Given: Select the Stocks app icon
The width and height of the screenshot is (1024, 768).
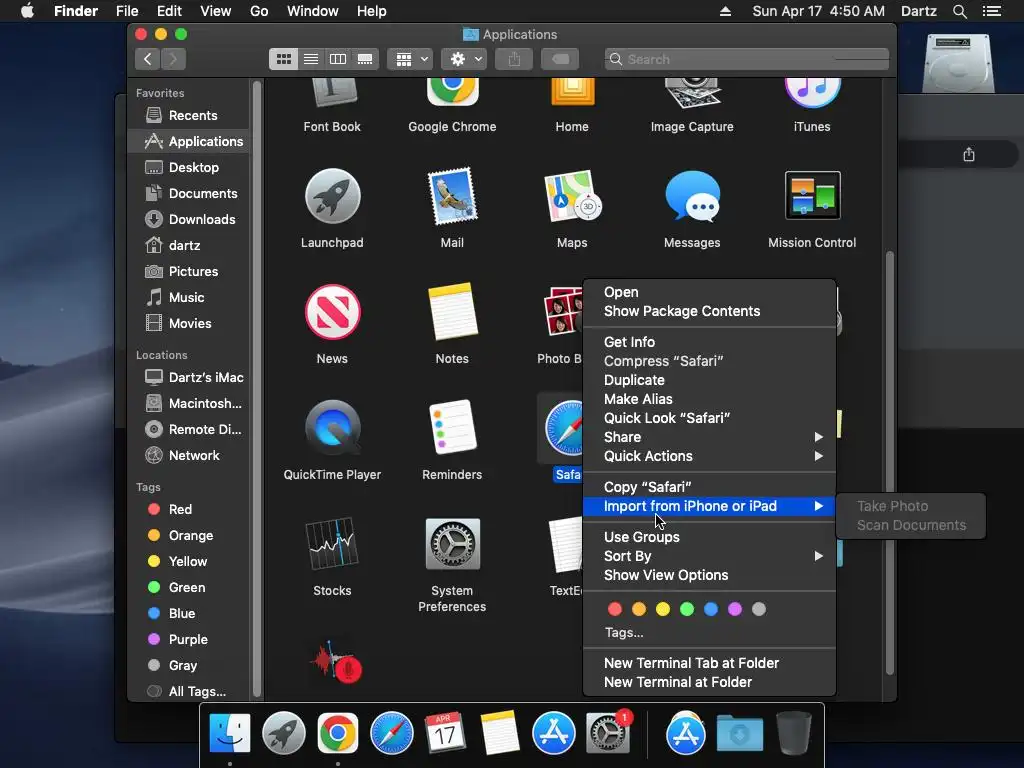Looking at the screenshot, I should point(332,543).
